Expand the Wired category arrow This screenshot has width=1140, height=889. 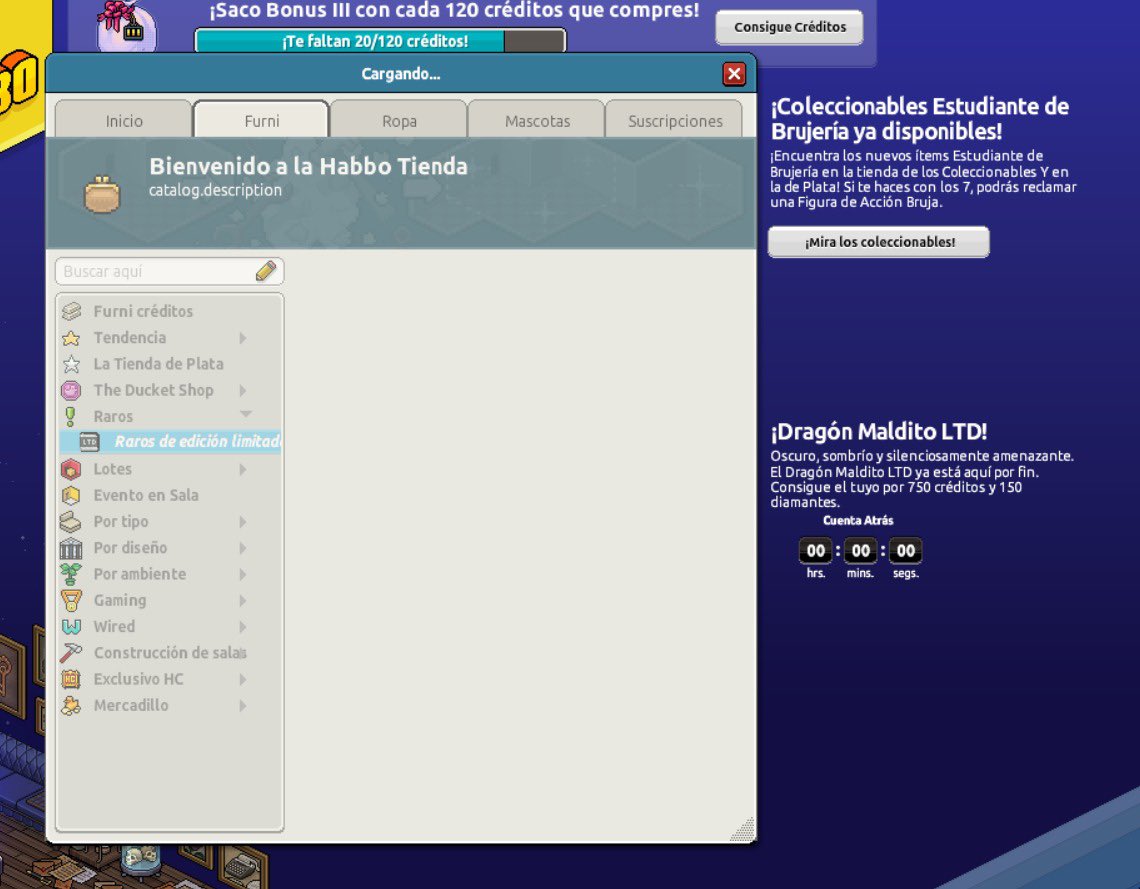[243, 627]
